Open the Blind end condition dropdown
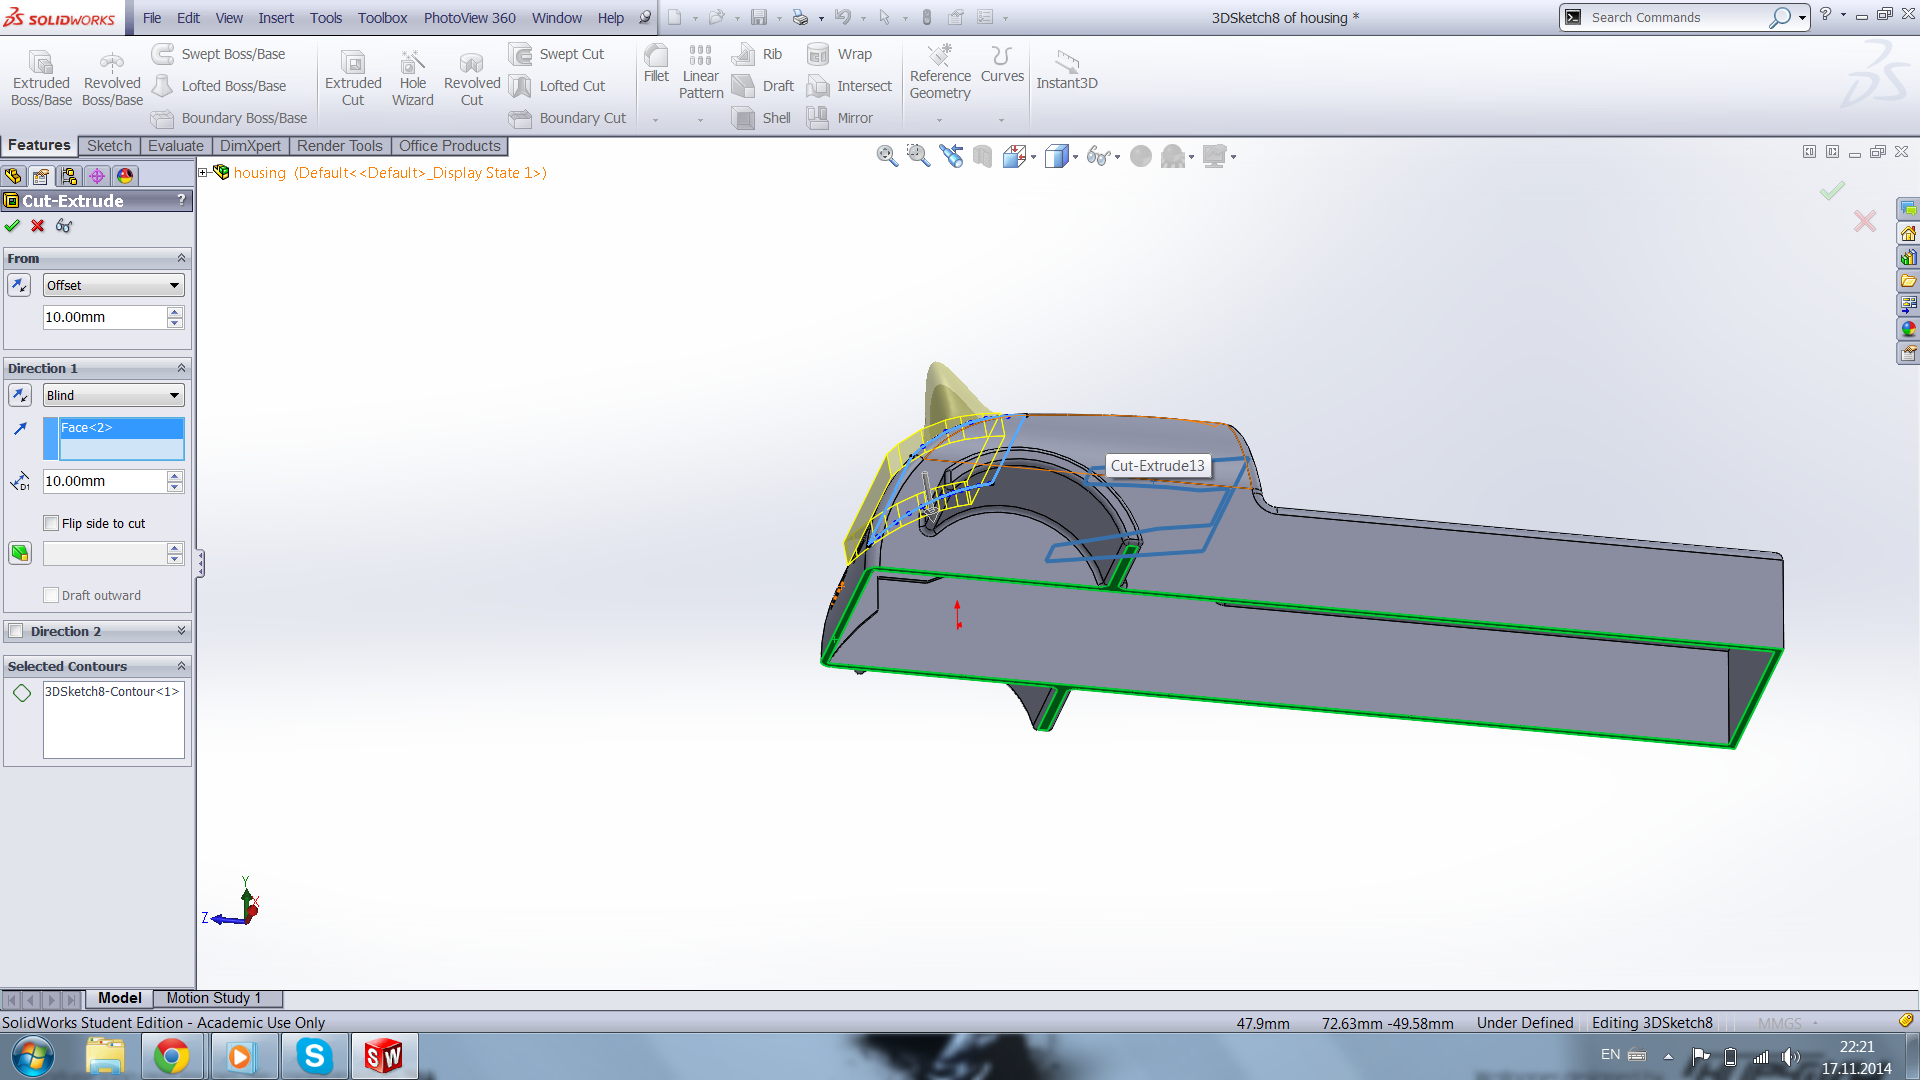Screen dimensions: 1920x1080 click(114, 395)
